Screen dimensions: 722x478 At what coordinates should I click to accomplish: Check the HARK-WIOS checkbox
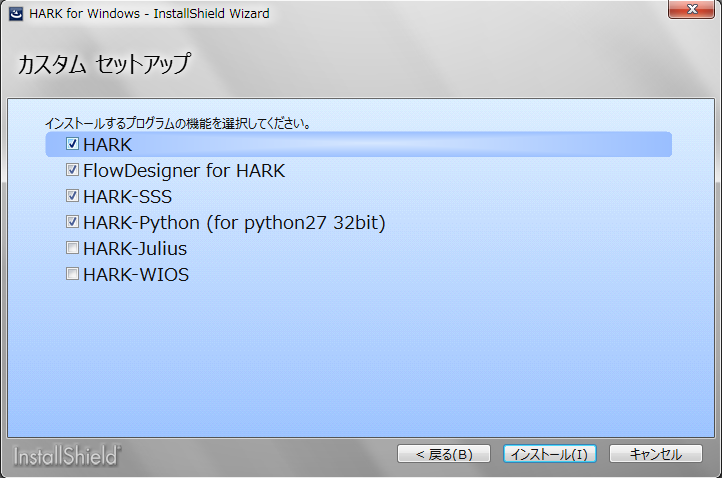[x=72, y=274]
